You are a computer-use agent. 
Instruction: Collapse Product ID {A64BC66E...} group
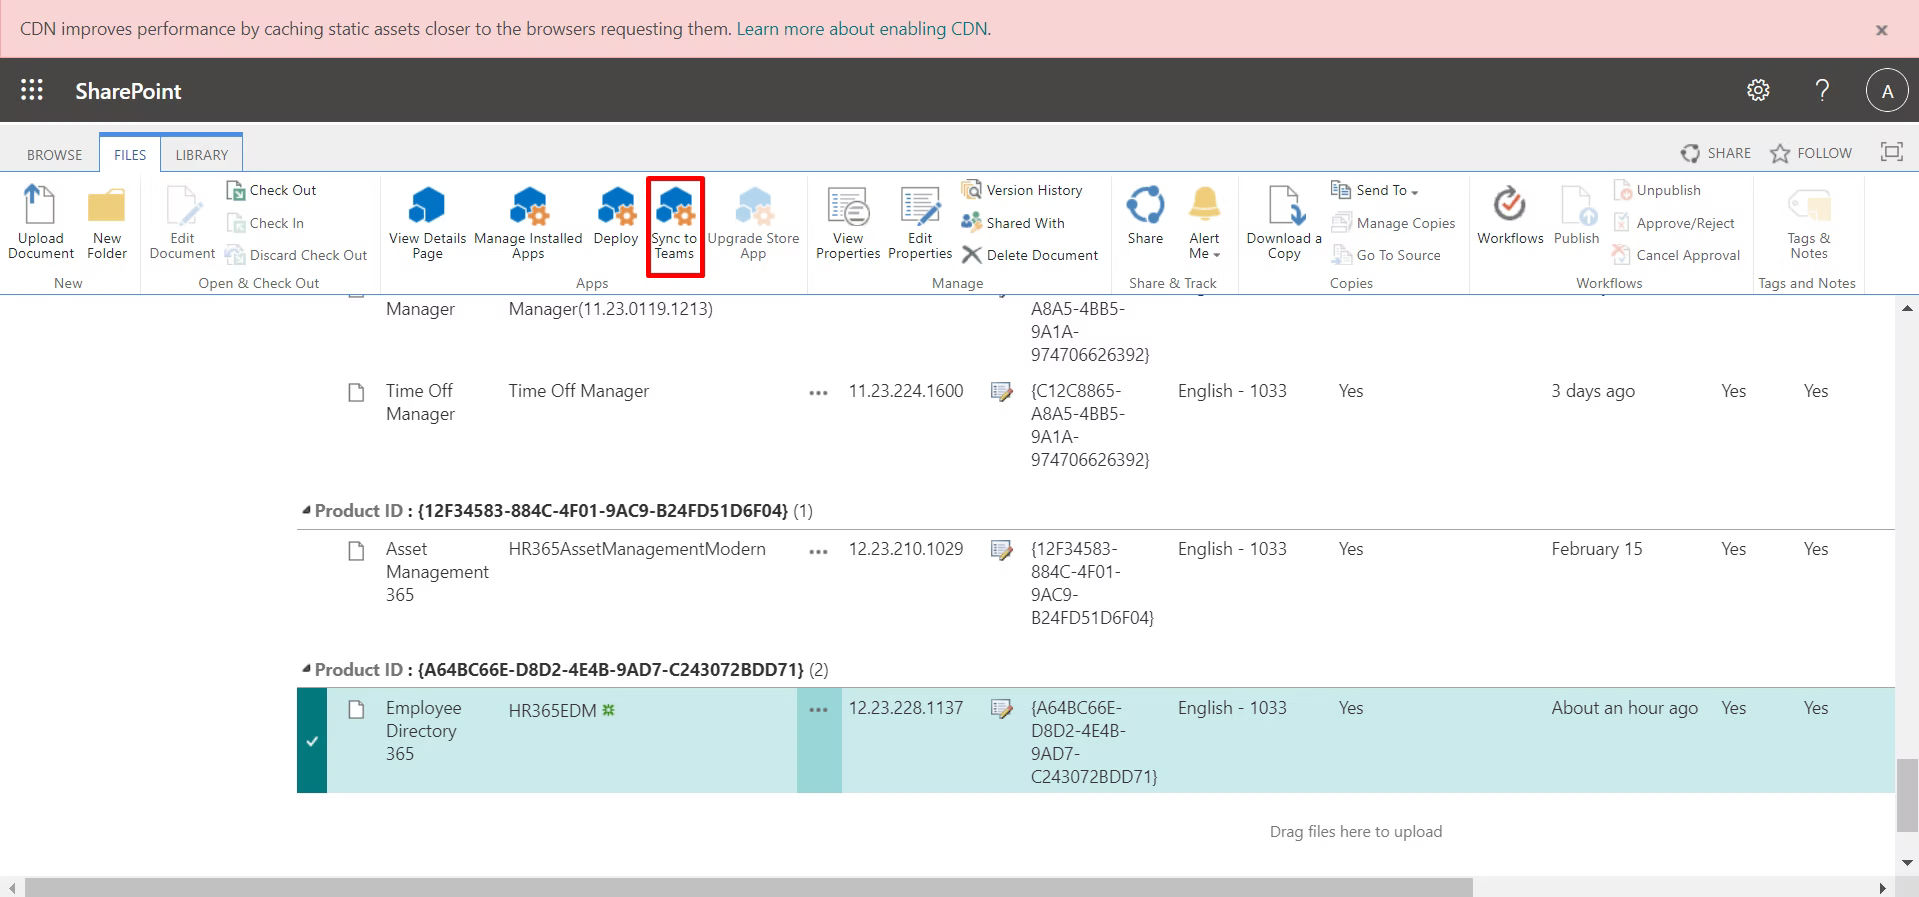coord(306,670)
